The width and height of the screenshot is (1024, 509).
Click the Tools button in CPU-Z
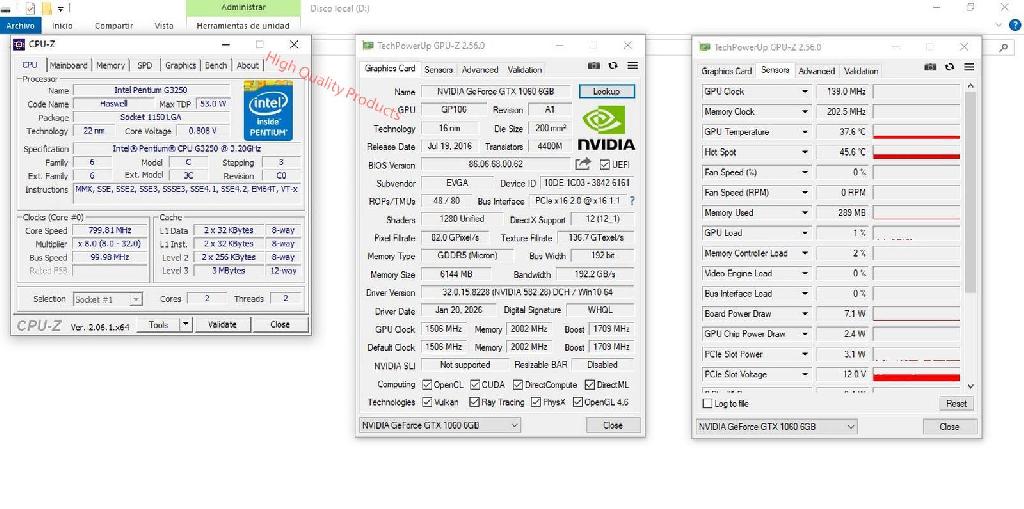pos(158,324)
